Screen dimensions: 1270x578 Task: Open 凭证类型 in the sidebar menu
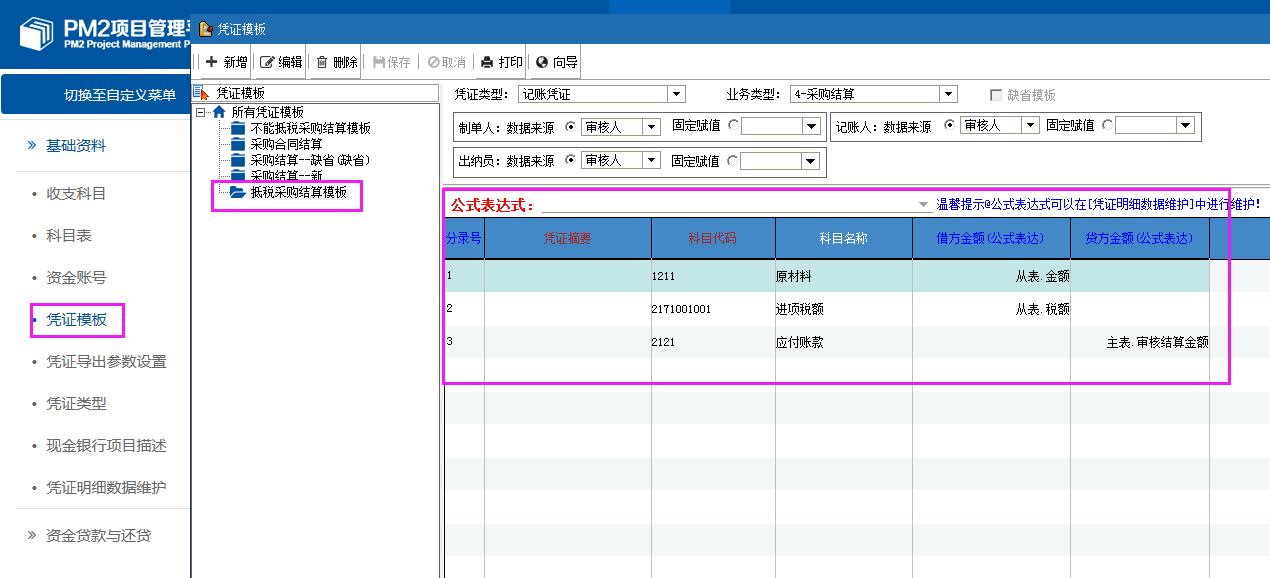pyautogui.click(x=76, y=404)
